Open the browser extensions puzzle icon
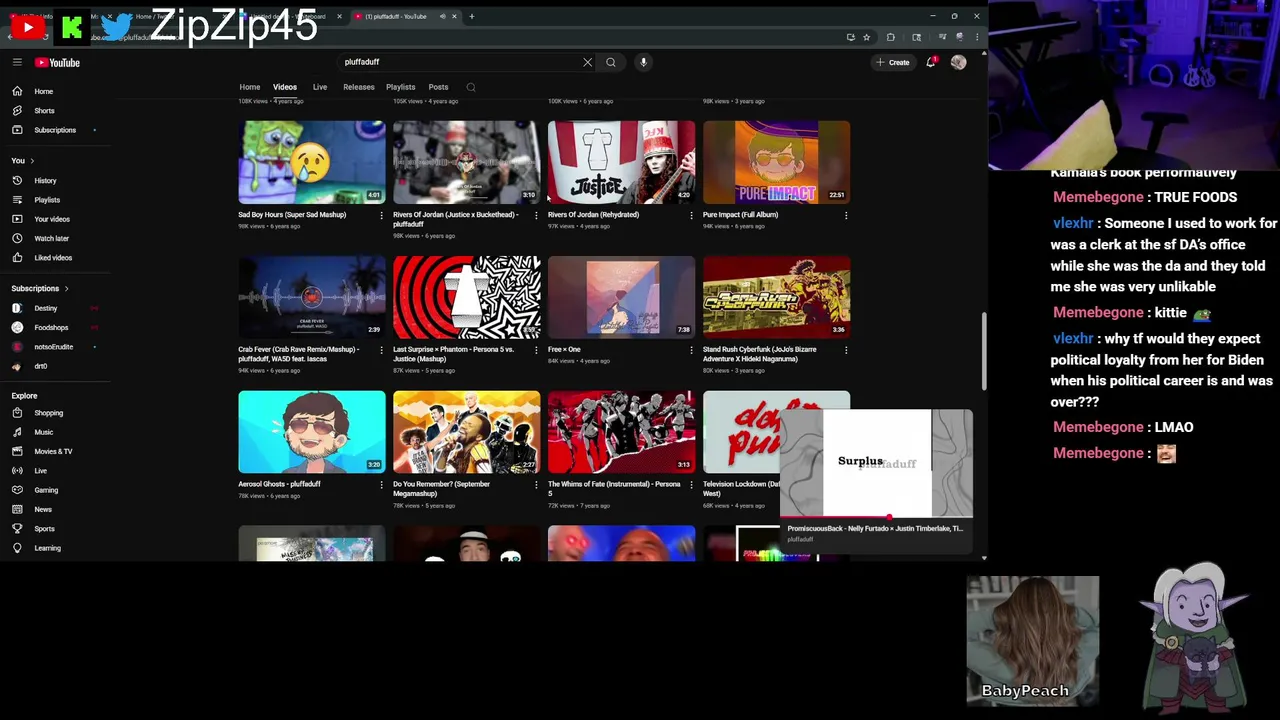 pos(890,37)
